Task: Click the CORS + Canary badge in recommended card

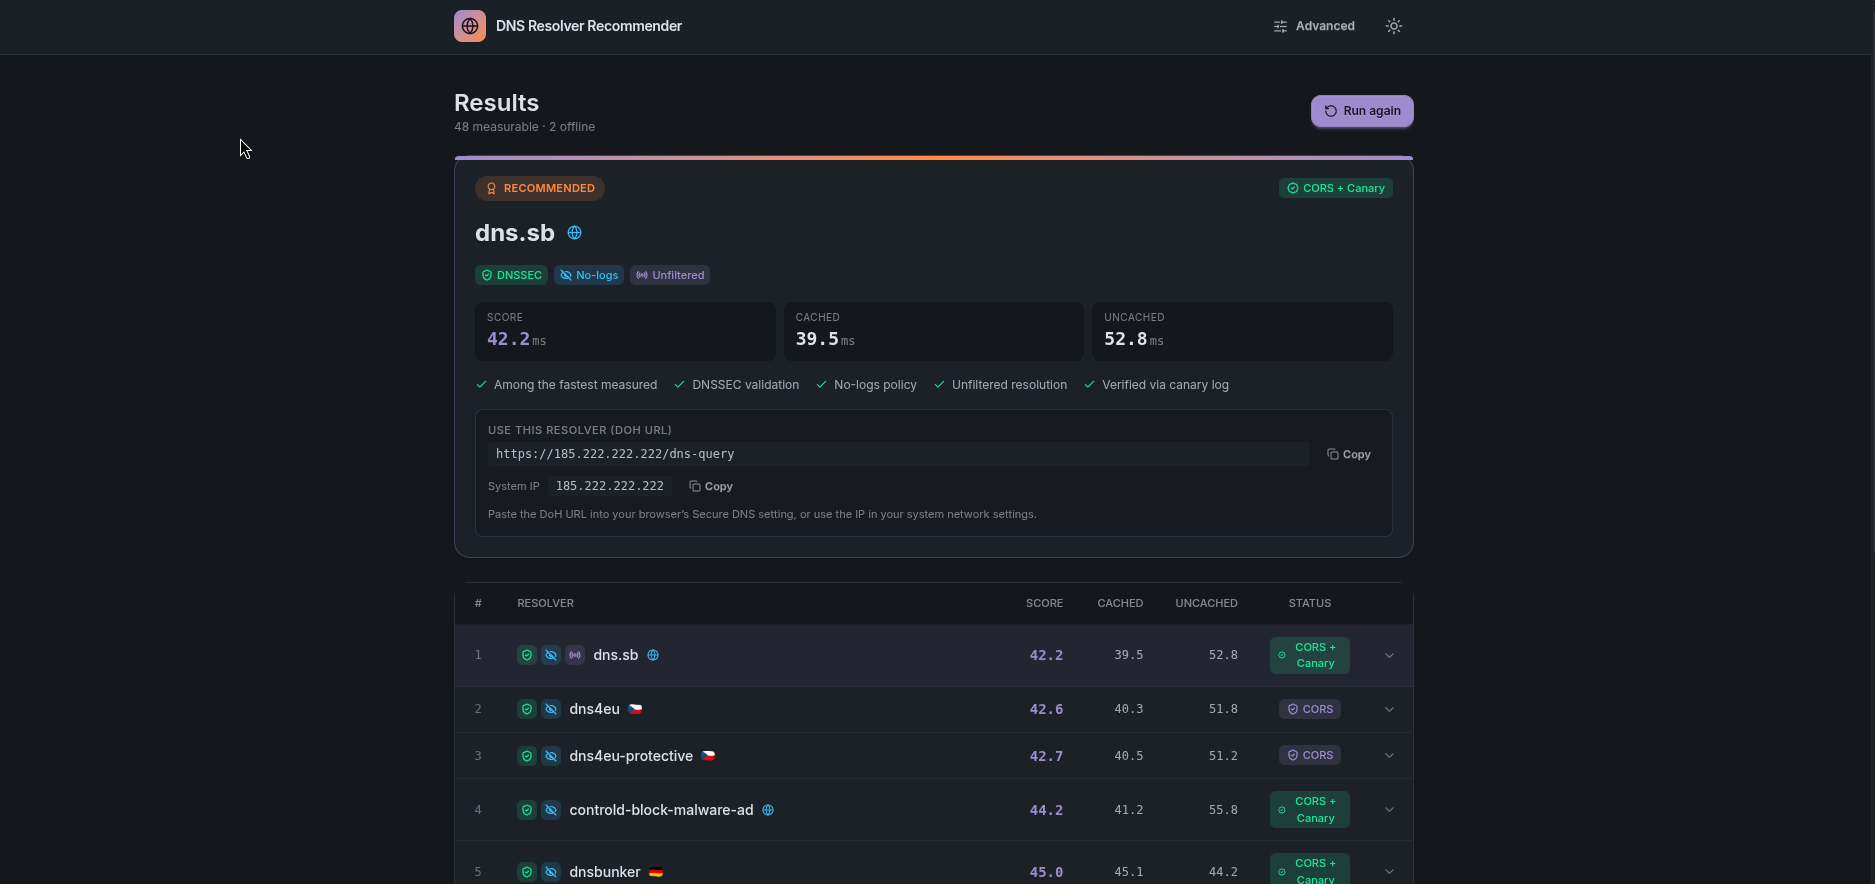Action: (1336, 188)
